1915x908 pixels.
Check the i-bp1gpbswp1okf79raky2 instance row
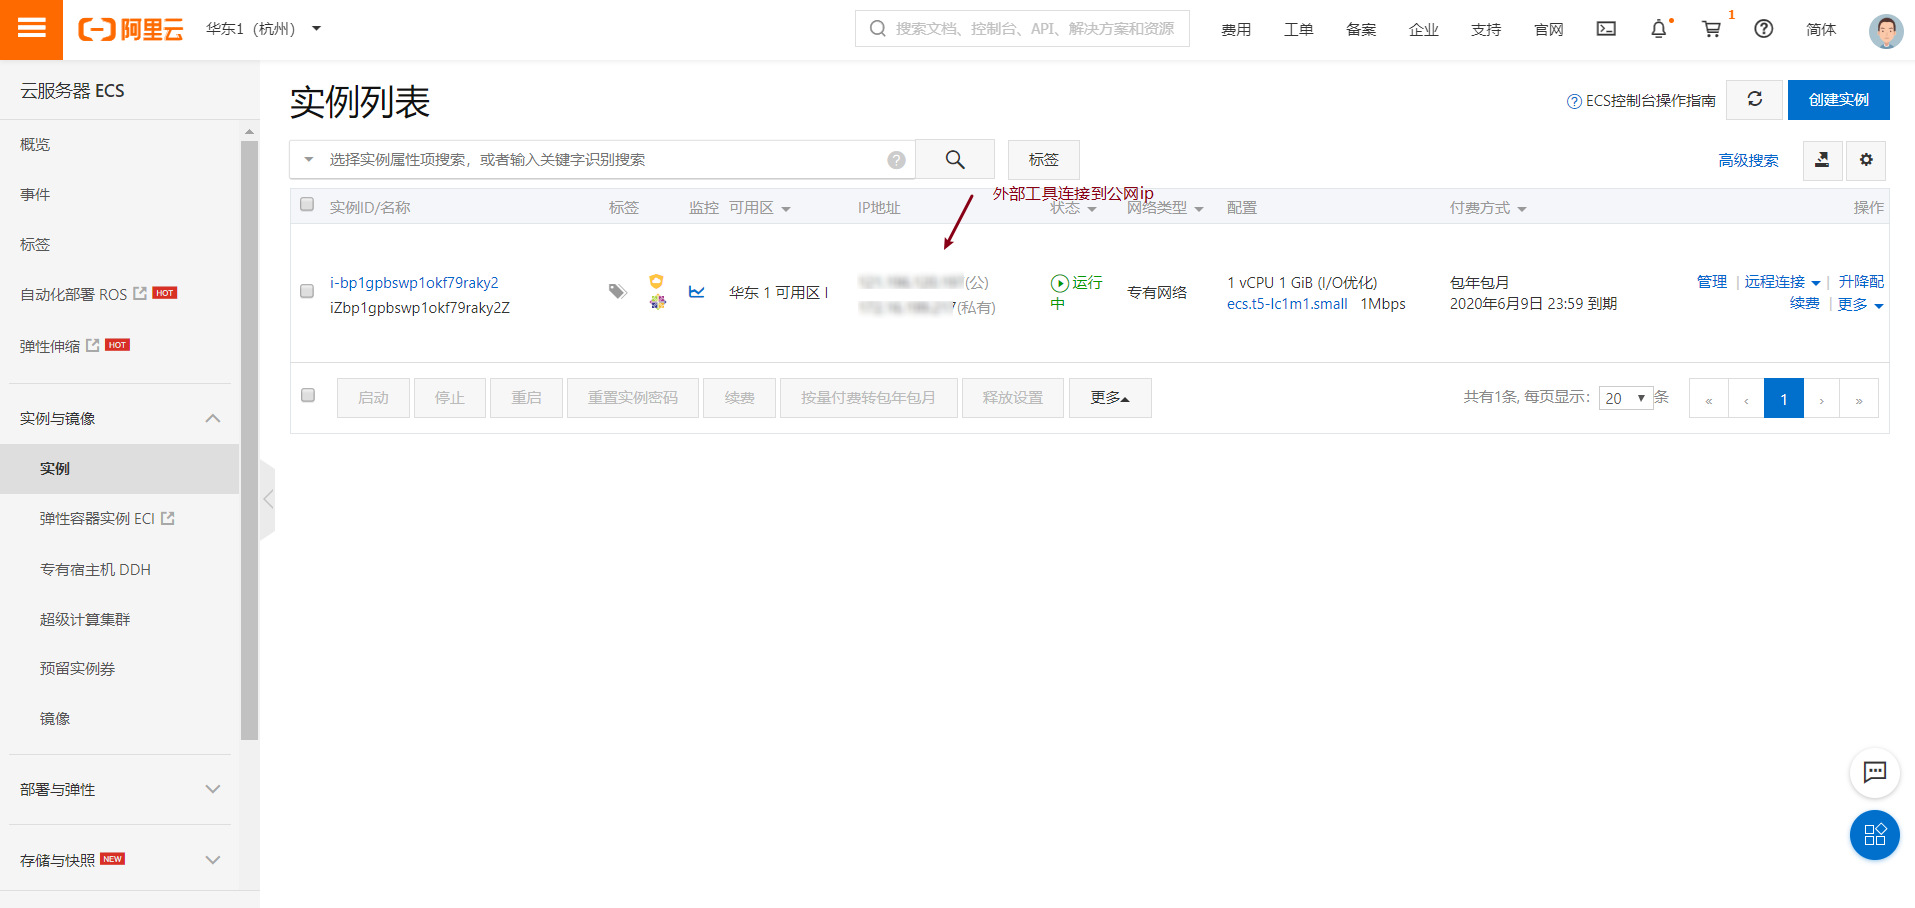click(307, 291)
